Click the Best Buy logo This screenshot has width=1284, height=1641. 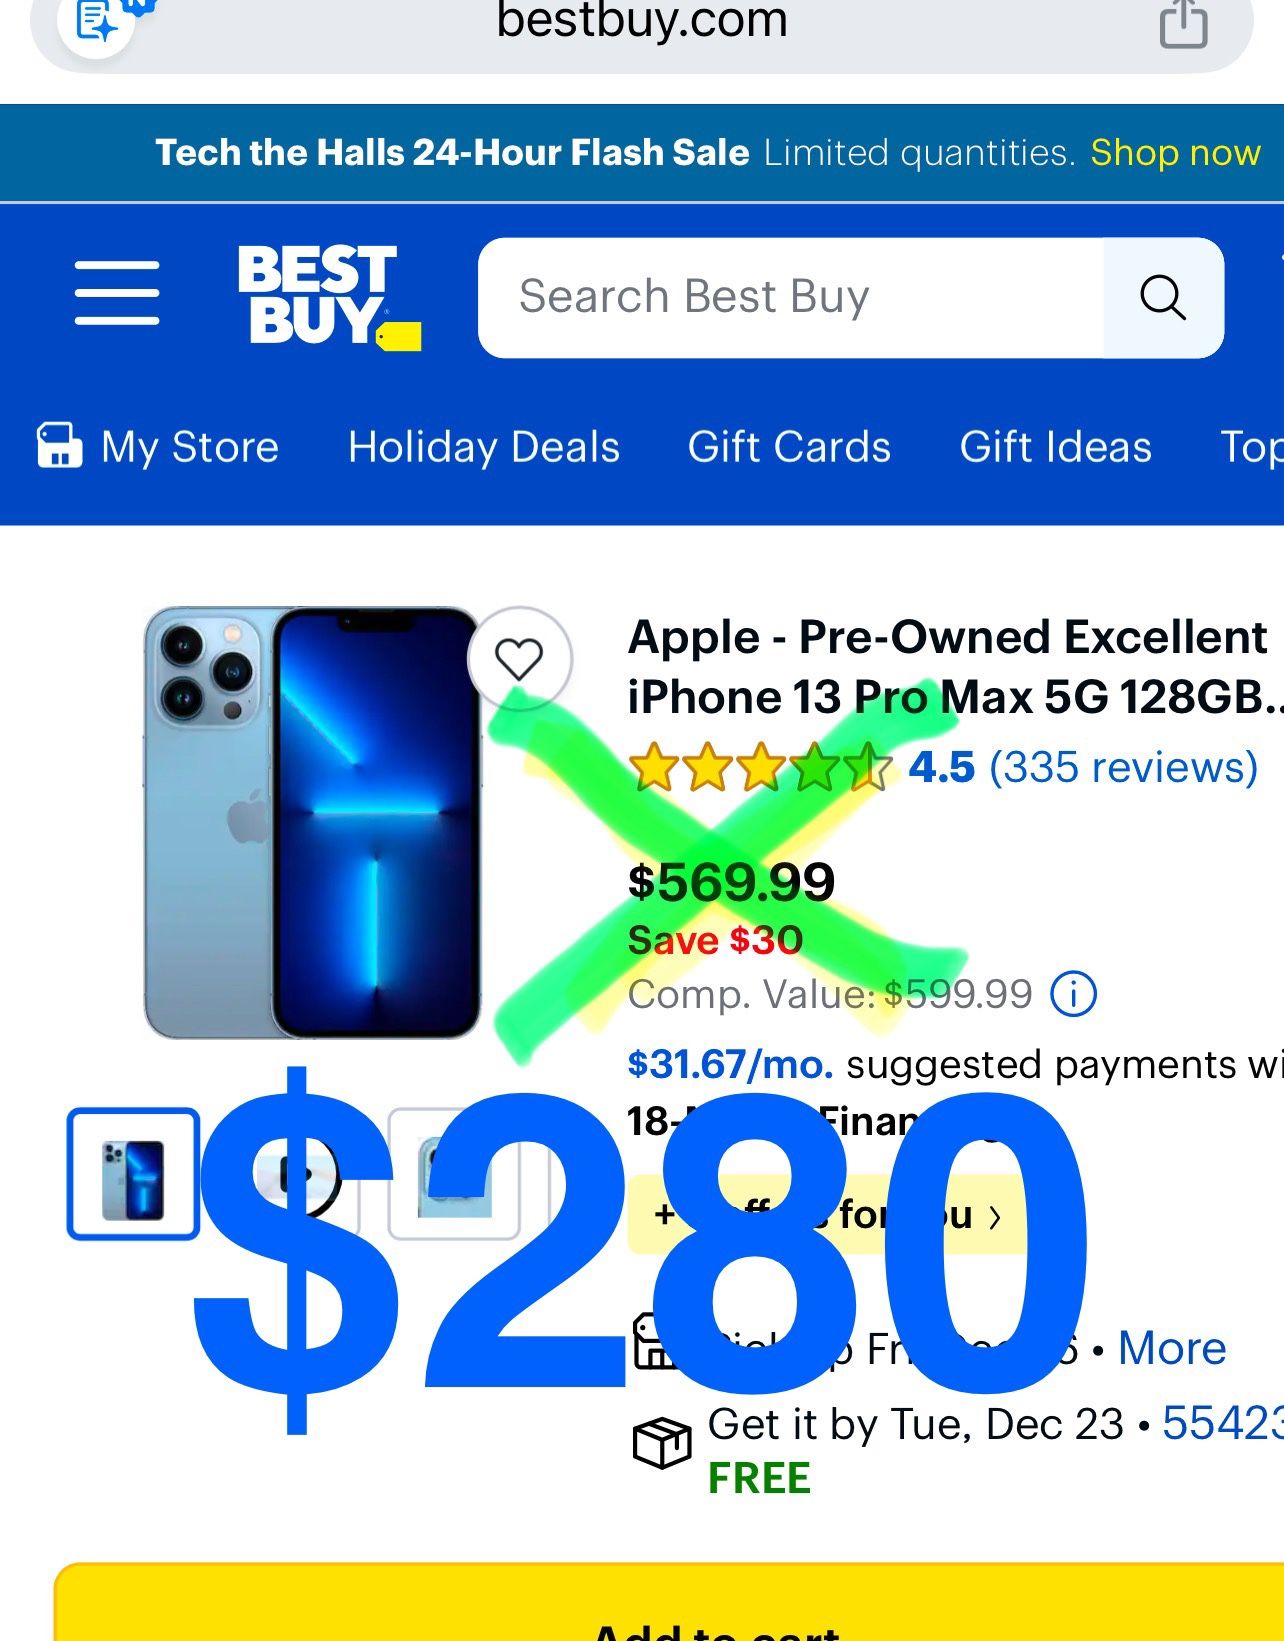coord(329,297)
